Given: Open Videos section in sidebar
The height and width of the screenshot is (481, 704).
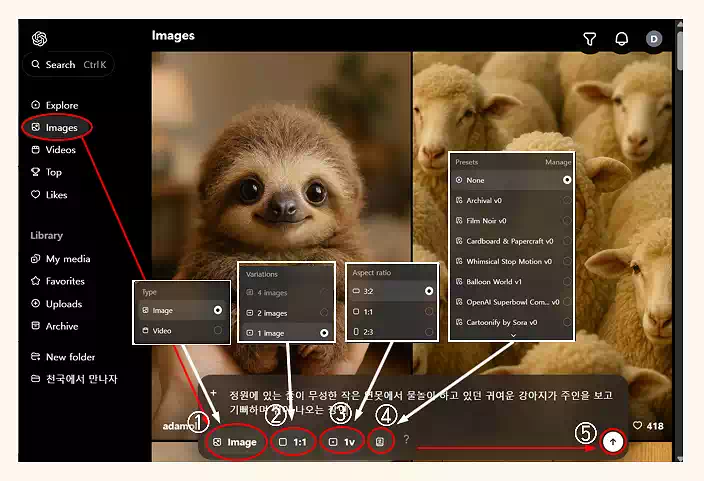Looking at the screenshot, I should coord(60,150).
